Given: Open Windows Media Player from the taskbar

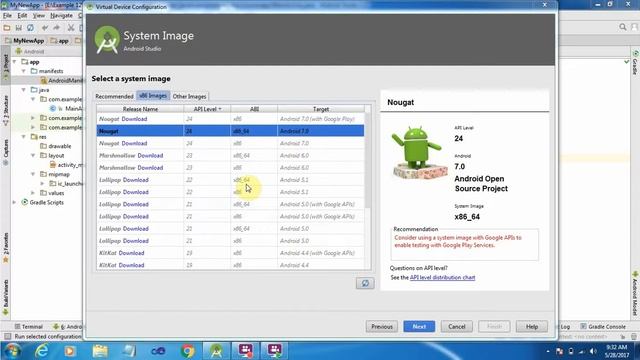Looking at the screenshot, I should pos(70,351).
